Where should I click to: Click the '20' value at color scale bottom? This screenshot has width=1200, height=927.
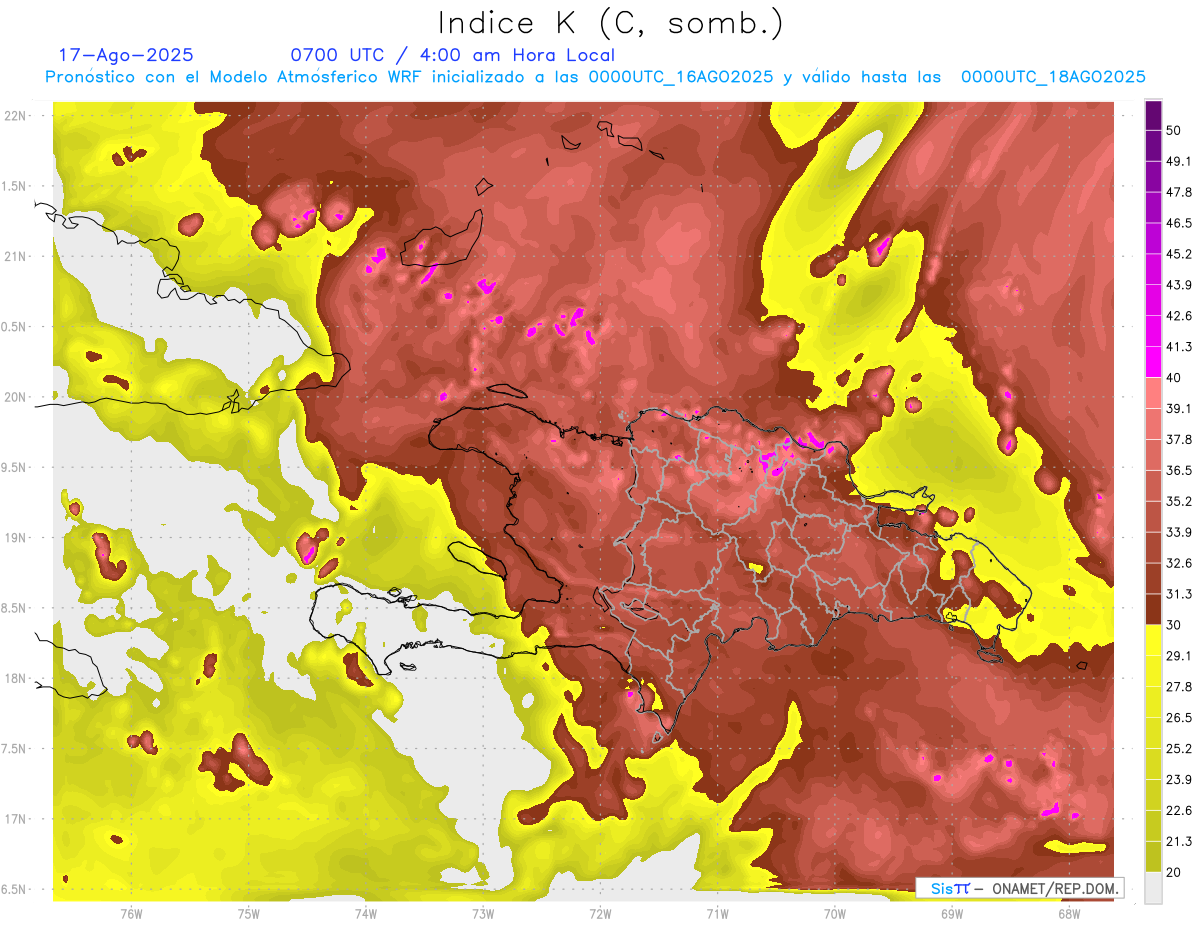1174,873
